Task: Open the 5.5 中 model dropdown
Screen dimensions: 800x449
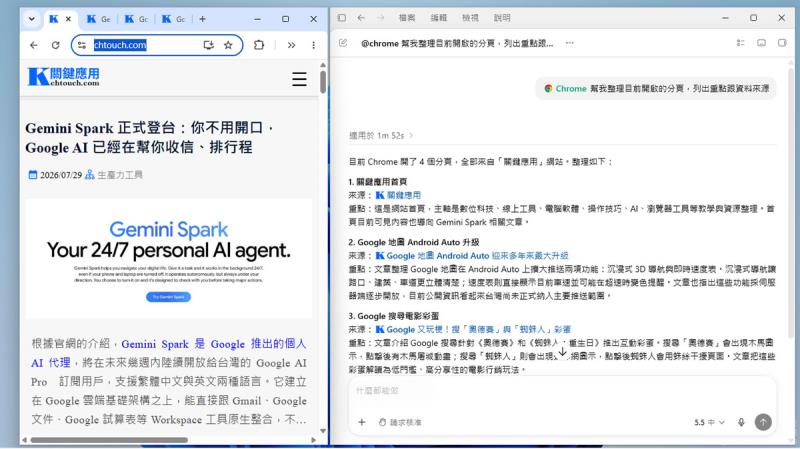Action: [x=709, y=422]
